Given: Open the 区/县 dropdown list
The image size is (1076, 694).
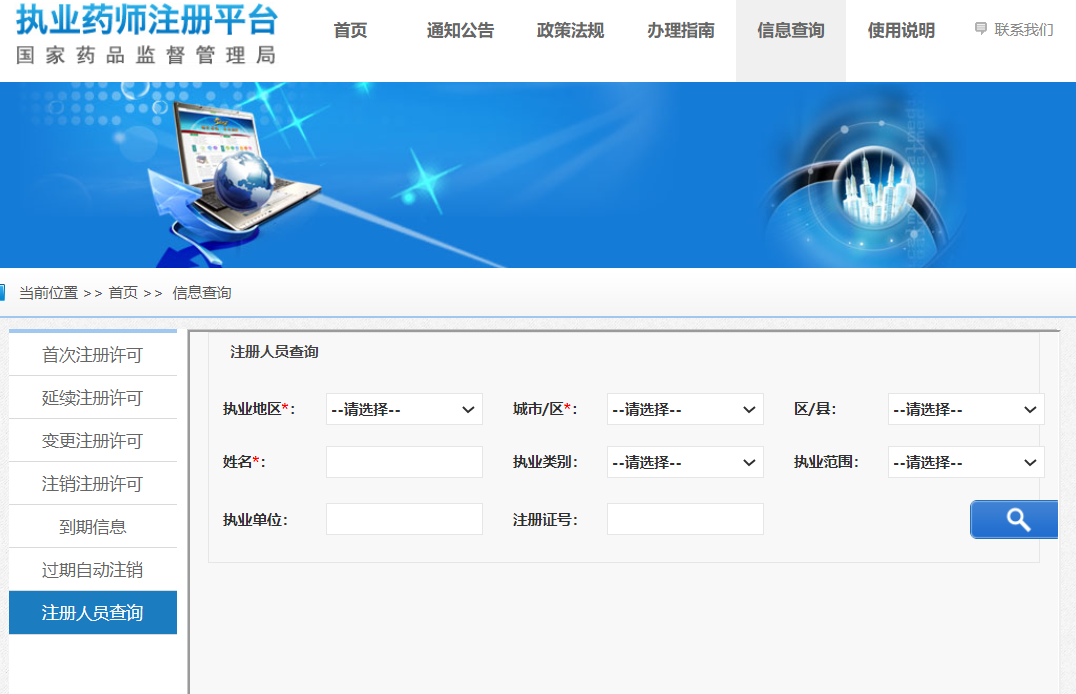Looking at the screenshot, I should point(966,409).
